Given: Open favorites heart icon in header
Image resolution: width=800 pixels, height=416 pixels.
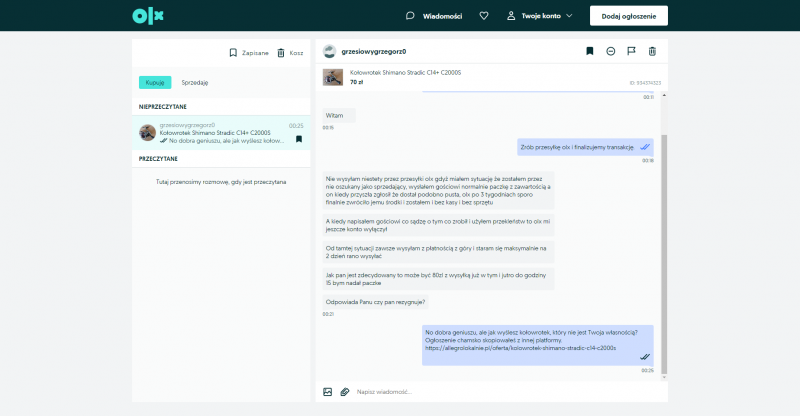Looking at the screenshot, I should 484,16.
